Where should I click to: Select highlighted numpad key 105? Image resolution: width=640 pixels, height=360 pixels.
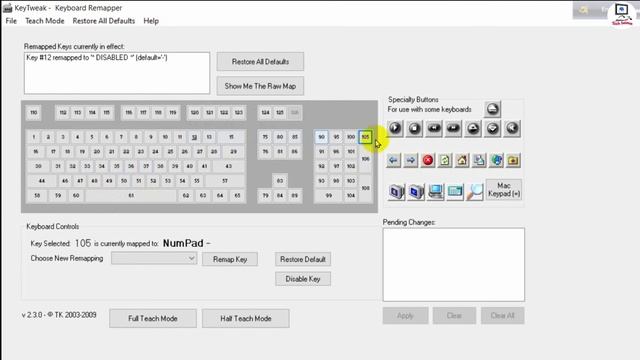point(365,137)
